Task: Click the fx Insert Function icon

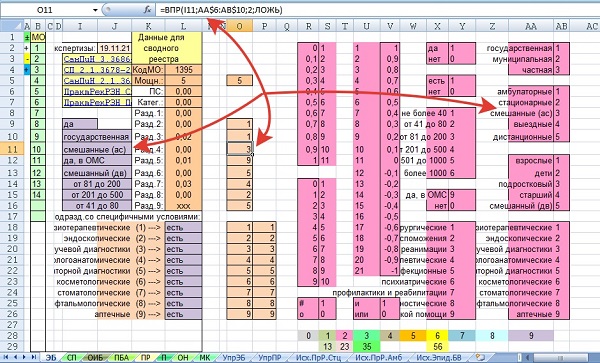Action: (x=147, y=10)
